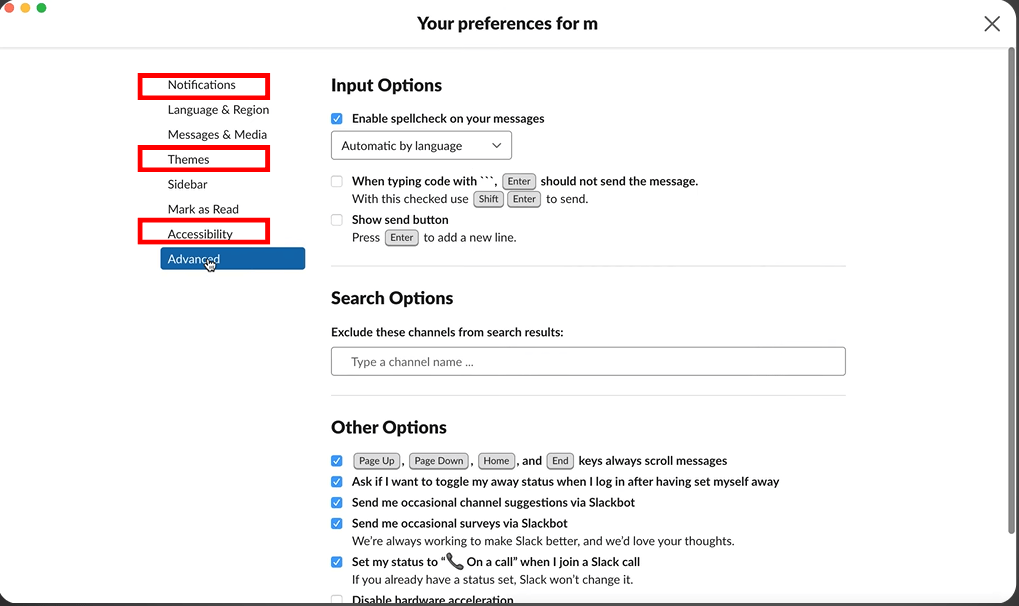Turn off occasional channel suggestions via Slackbot
1019x606 pixels.
337,503
